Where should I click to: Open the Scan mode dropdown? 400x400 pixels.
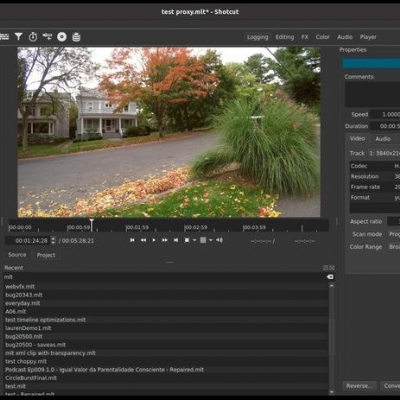(394, 234)
